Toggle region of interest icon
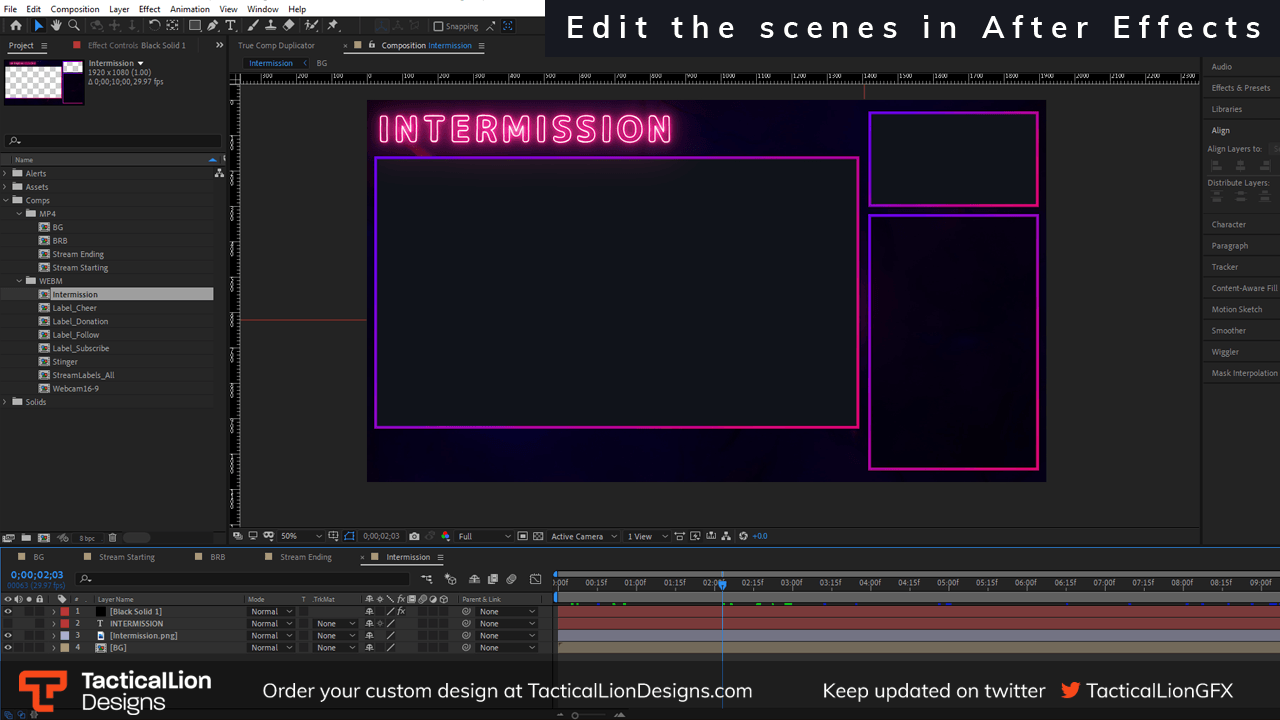 tap(522, 536)
